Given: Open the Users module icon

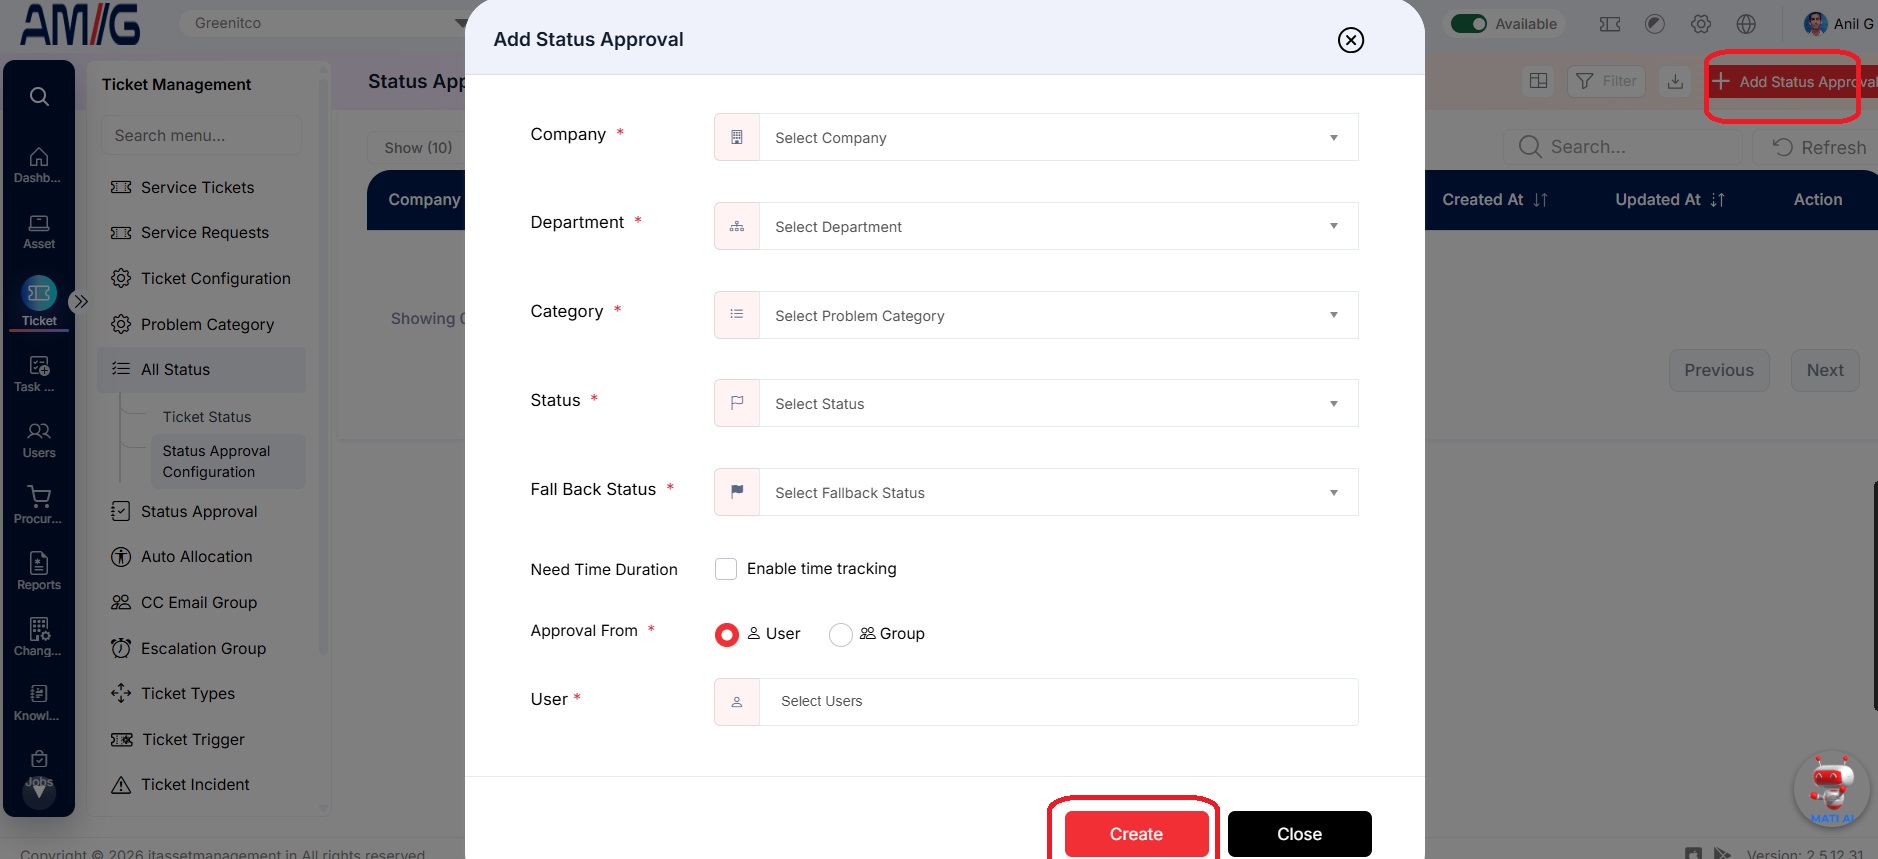Looking at the screenshot, I should point(39,440).
